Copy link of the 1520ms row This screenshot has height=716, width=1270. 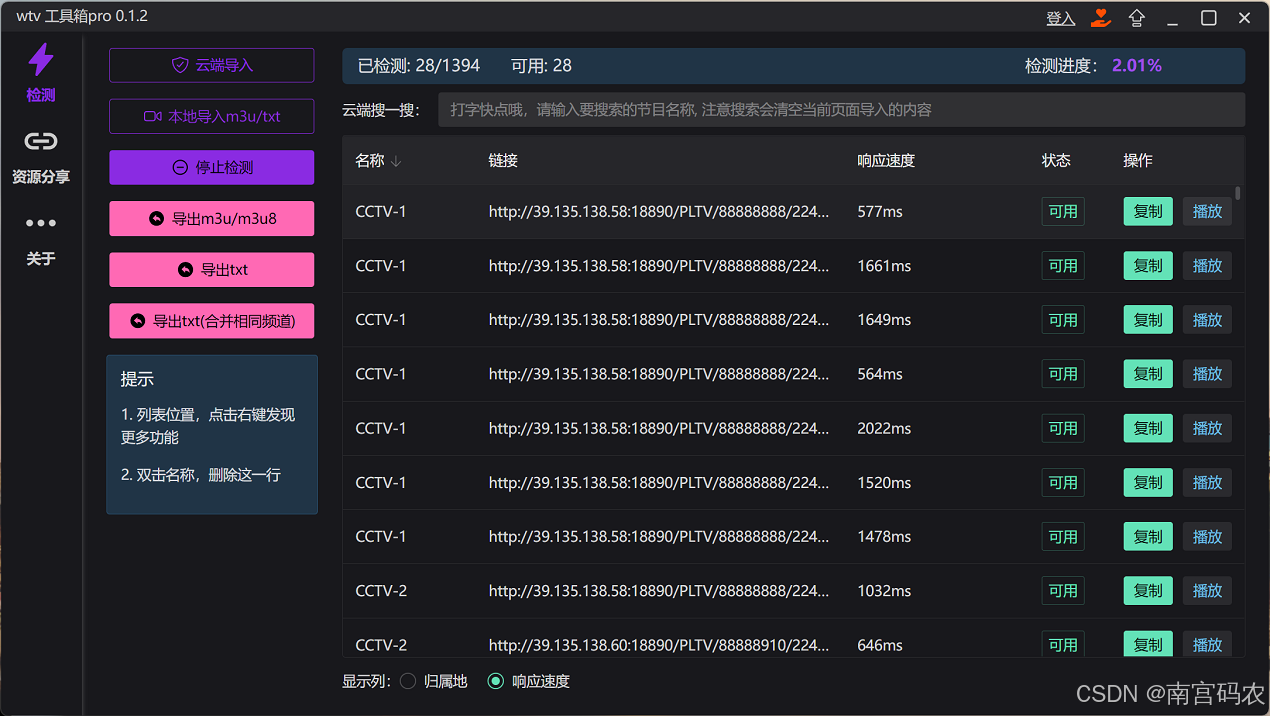coord(1148,482)
